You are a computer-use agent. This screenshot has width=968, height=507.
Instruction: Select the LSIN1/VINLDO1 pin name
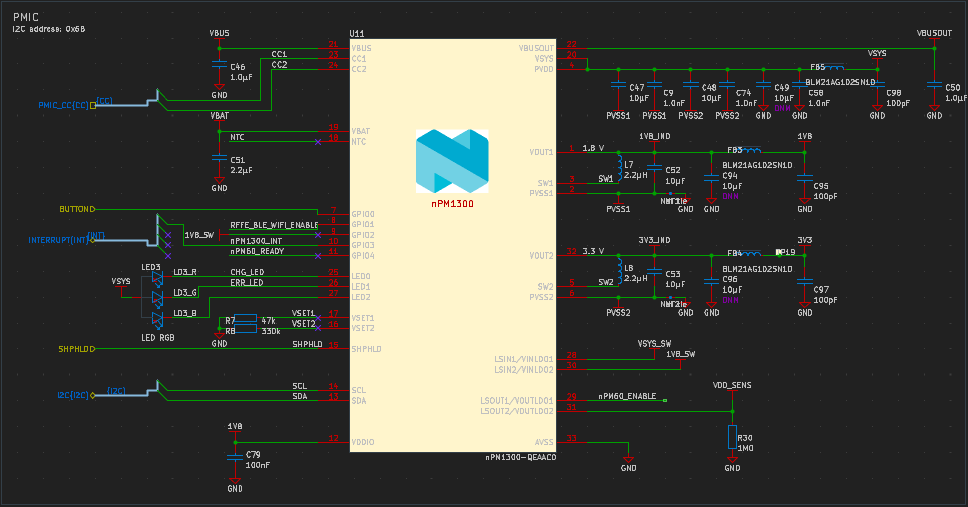524,359
